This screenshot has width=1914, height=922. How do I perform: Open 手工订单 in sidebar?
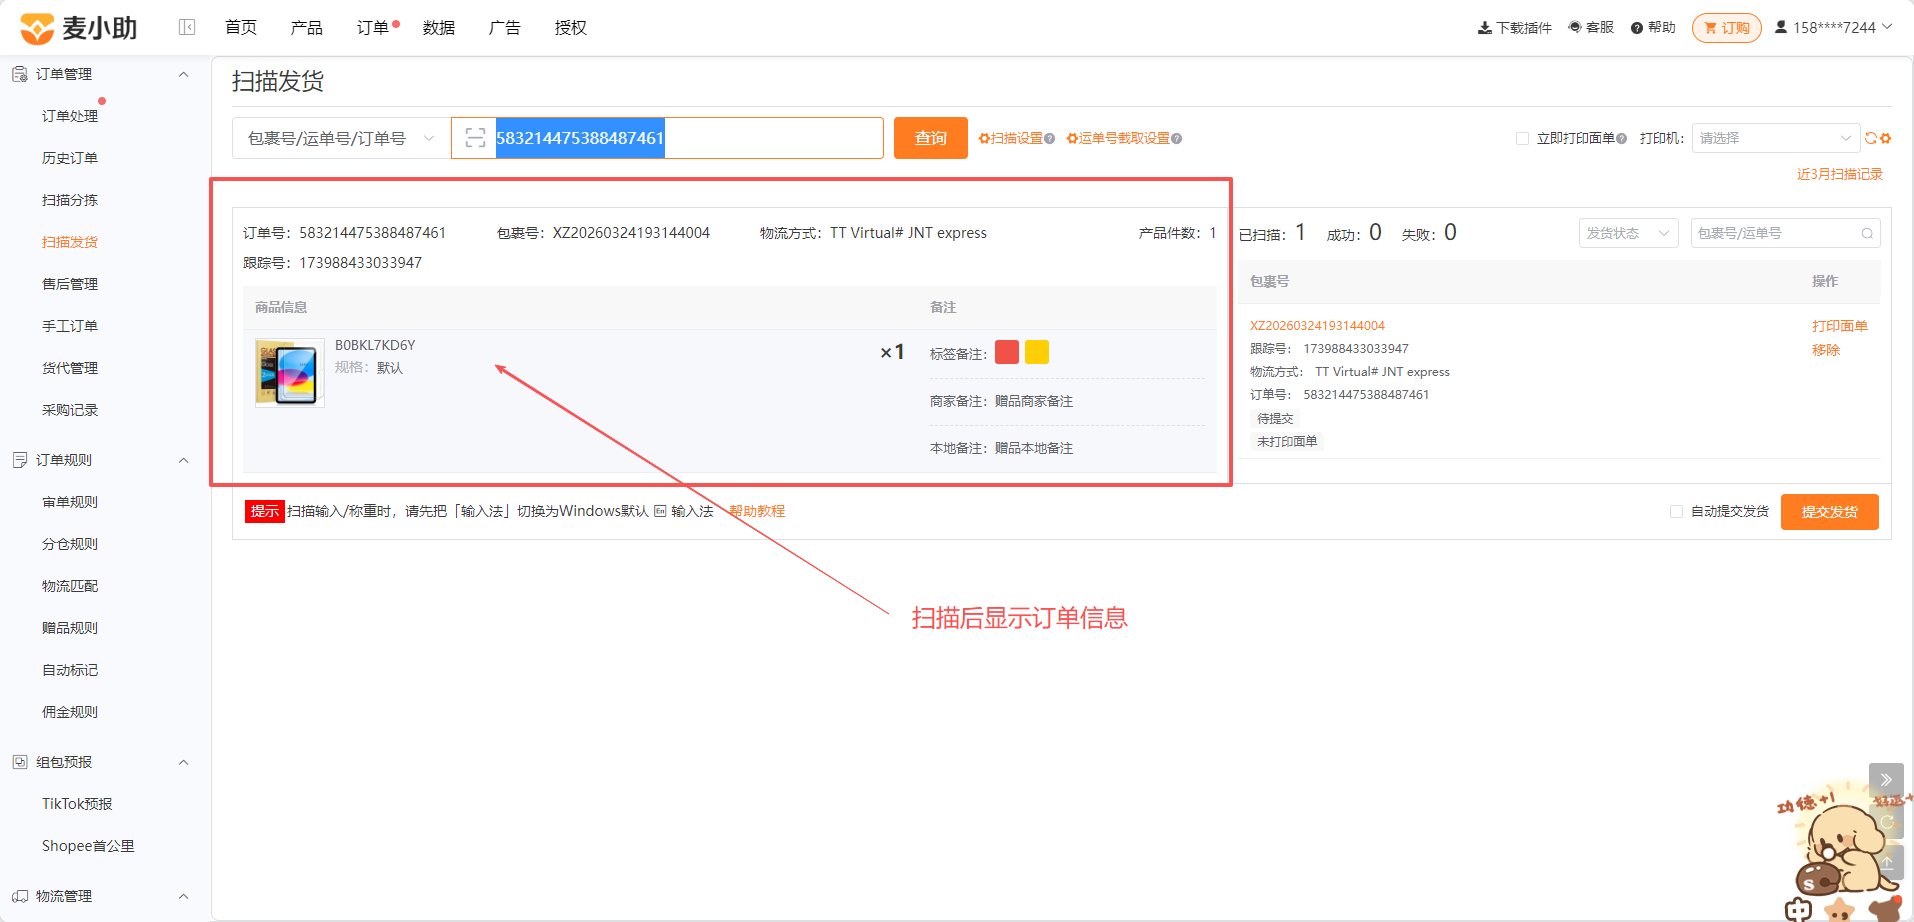coord(70,326)
